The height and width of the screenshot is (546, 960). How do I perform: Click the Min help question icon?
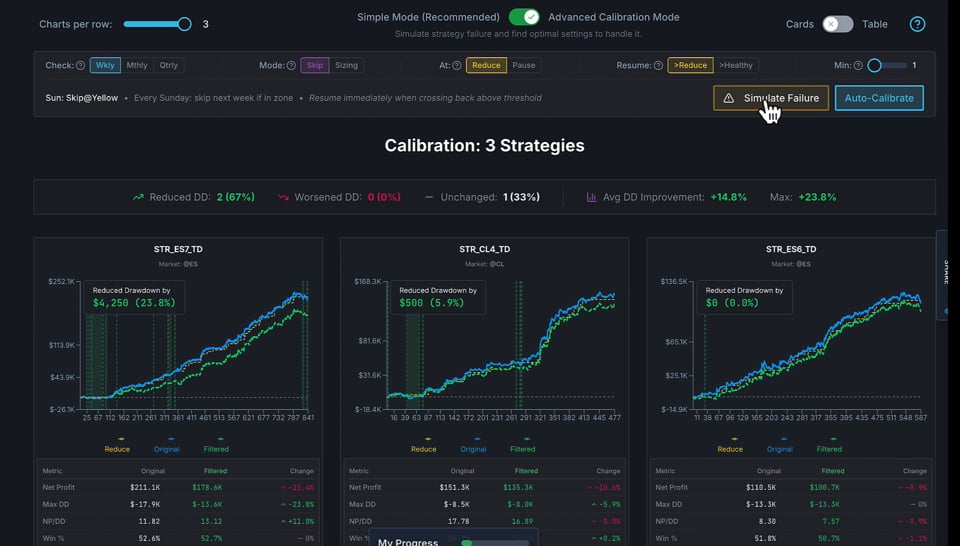pyautogui.click(x=858, y=65)
